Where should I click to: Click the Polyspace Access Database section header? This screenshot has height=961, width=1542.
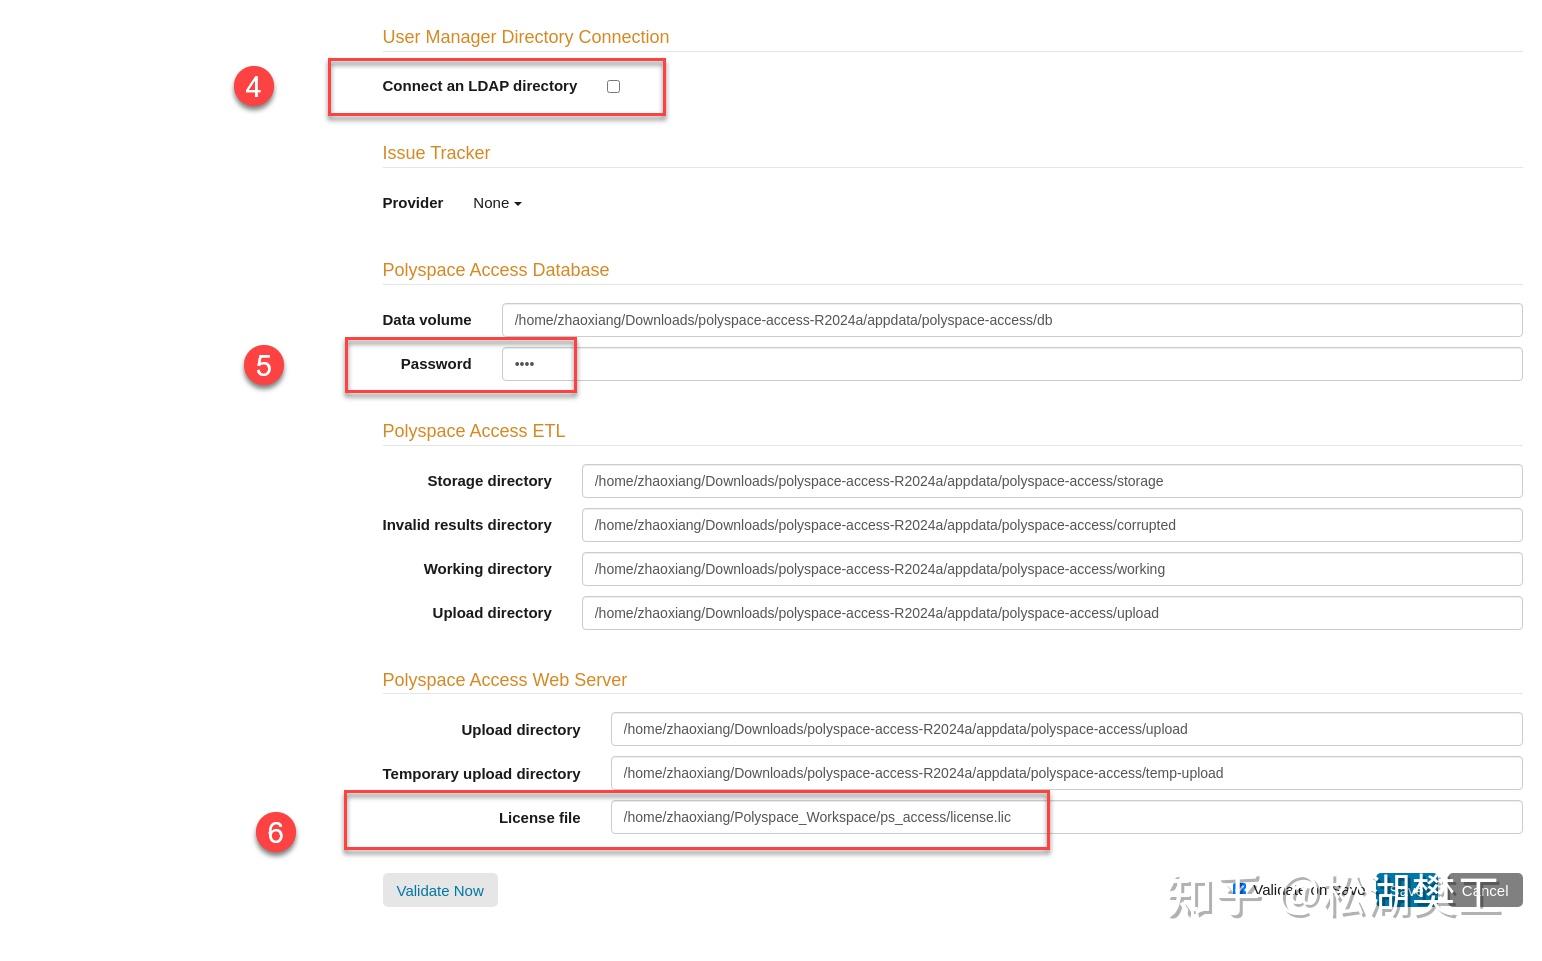click(495, 270)
